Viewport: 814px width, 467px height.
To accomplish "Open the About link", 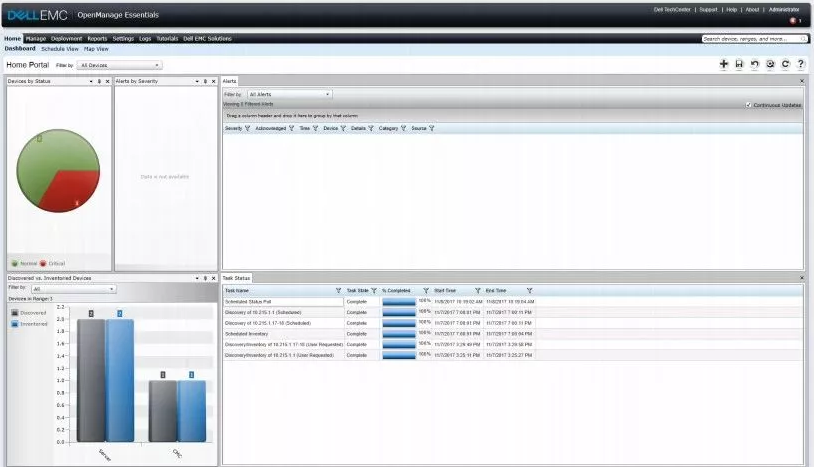I will [752, 10].
